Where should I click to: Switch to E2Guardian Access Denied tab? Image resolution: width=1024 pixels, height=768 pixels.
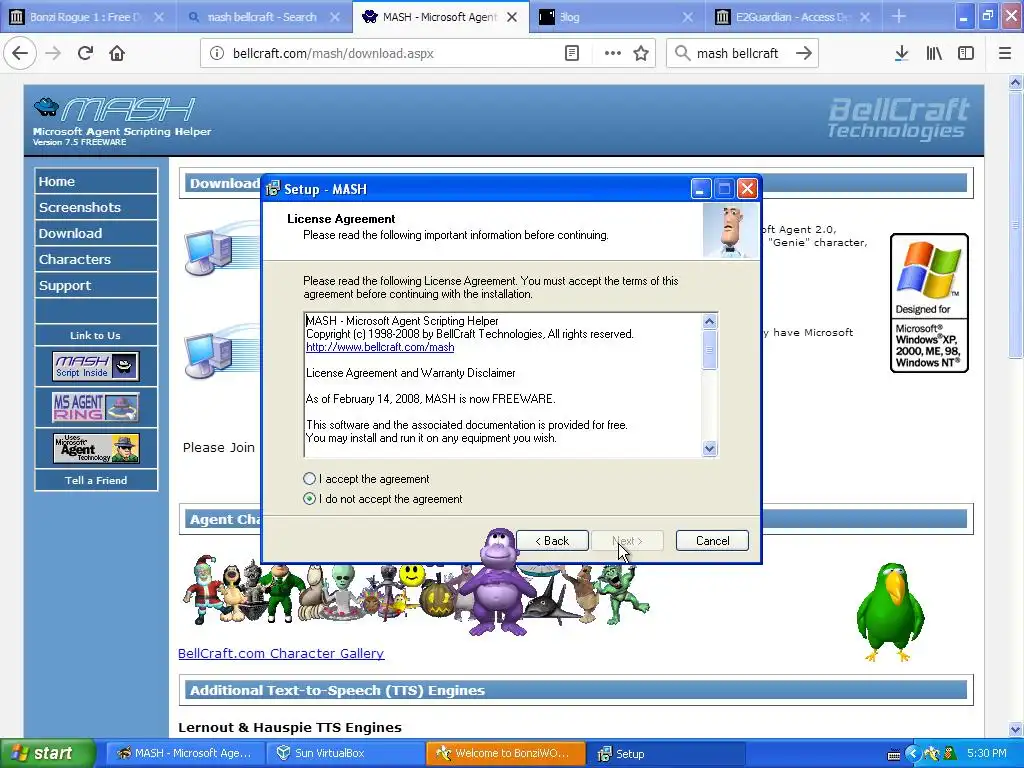point(792,17)
